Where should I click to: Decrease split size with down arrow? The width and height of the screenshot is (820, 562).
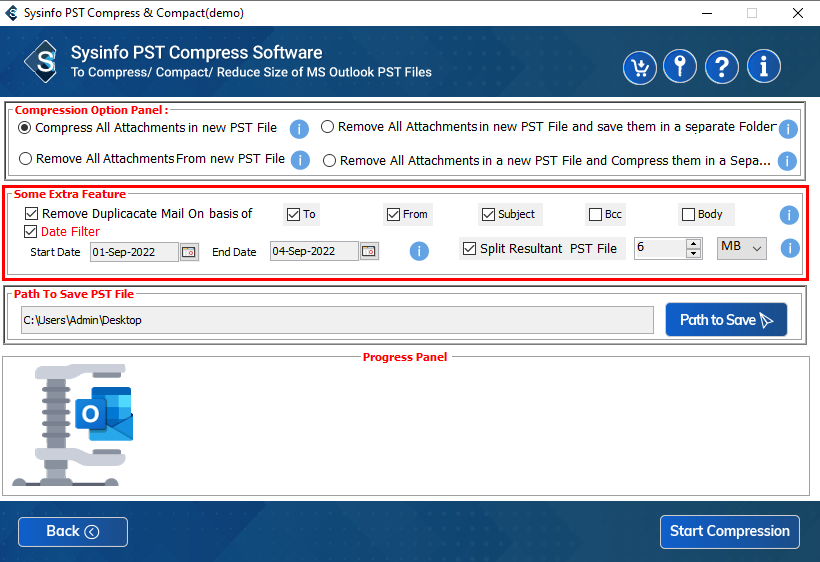point(693,253)
